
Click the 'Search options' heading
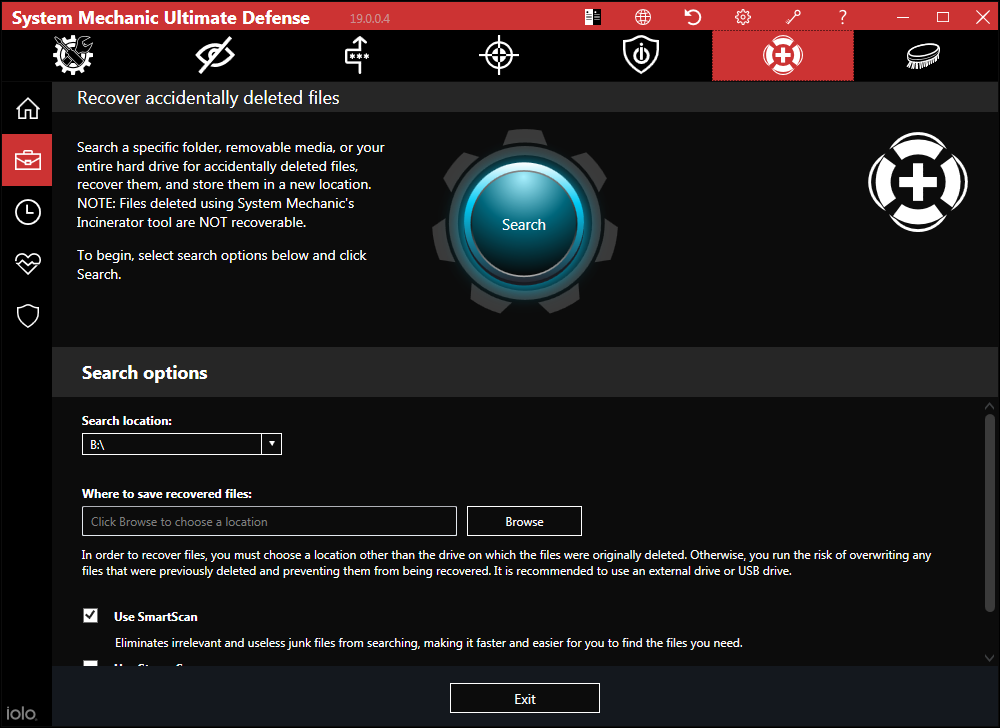(x=145, y=373)
